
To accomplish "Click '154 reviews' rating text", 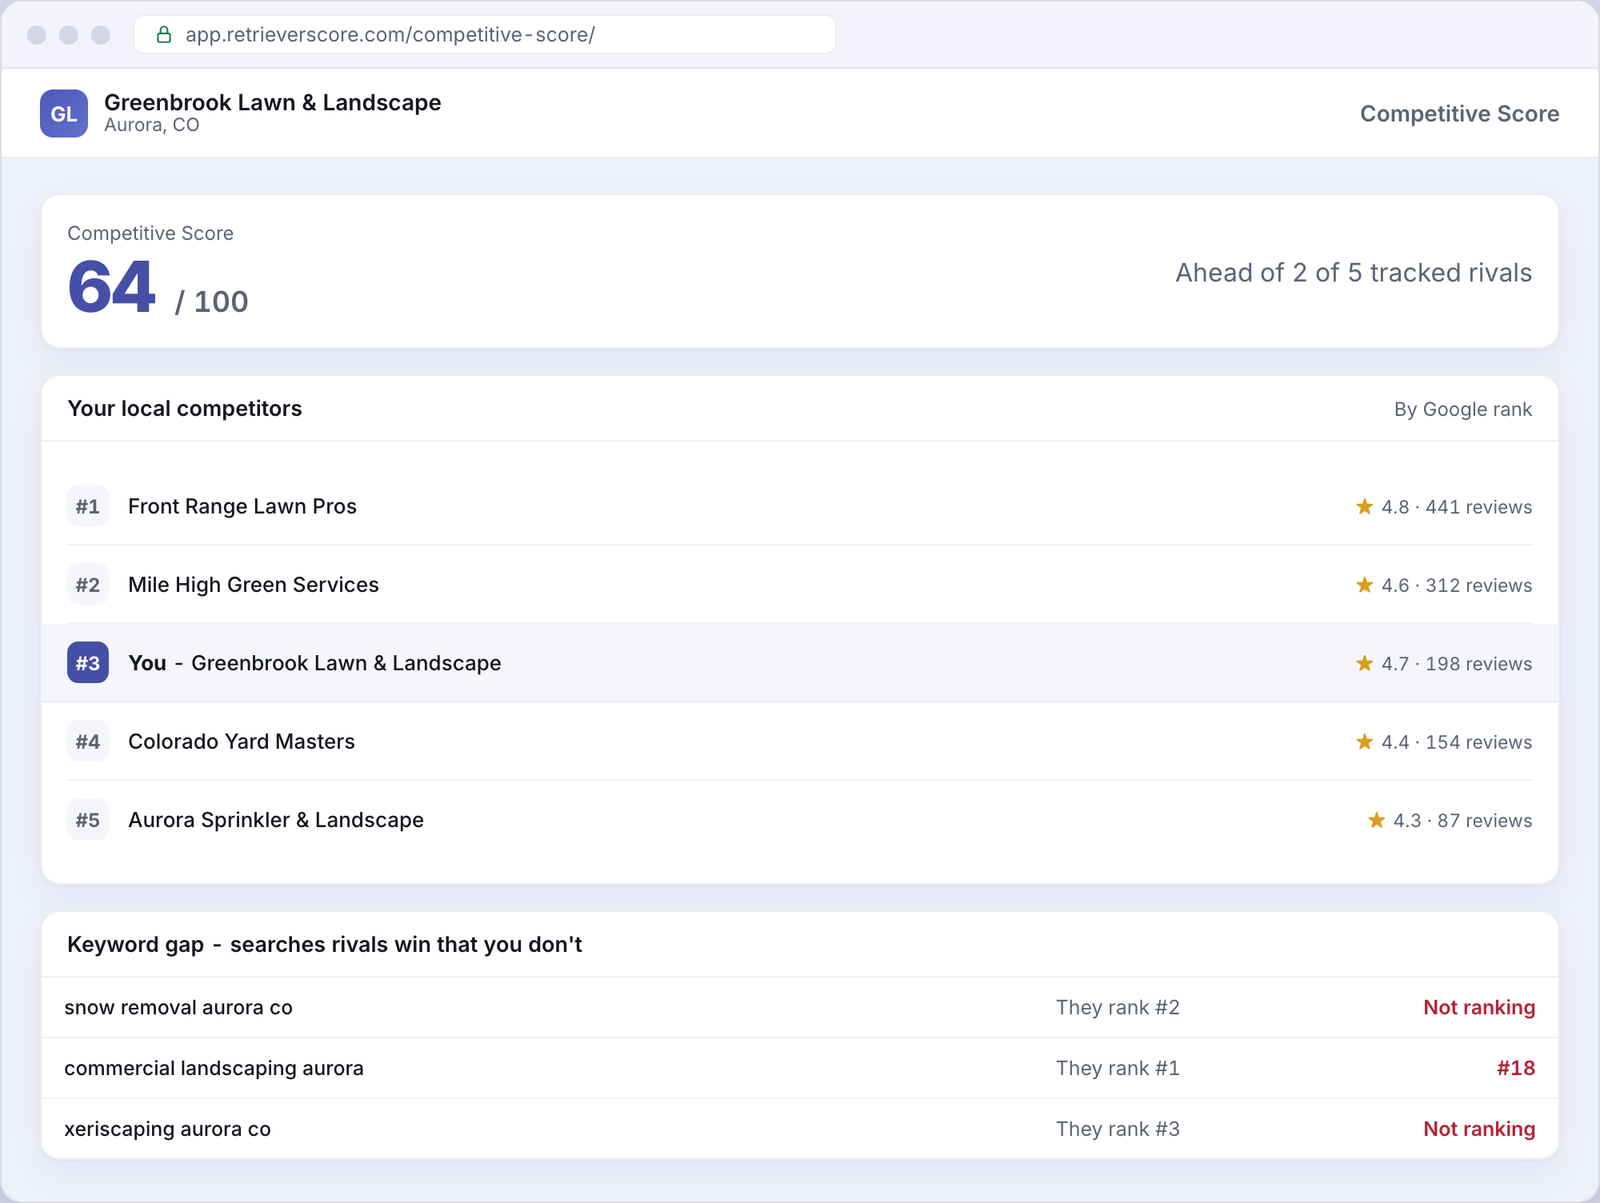I will (1479, 742).
